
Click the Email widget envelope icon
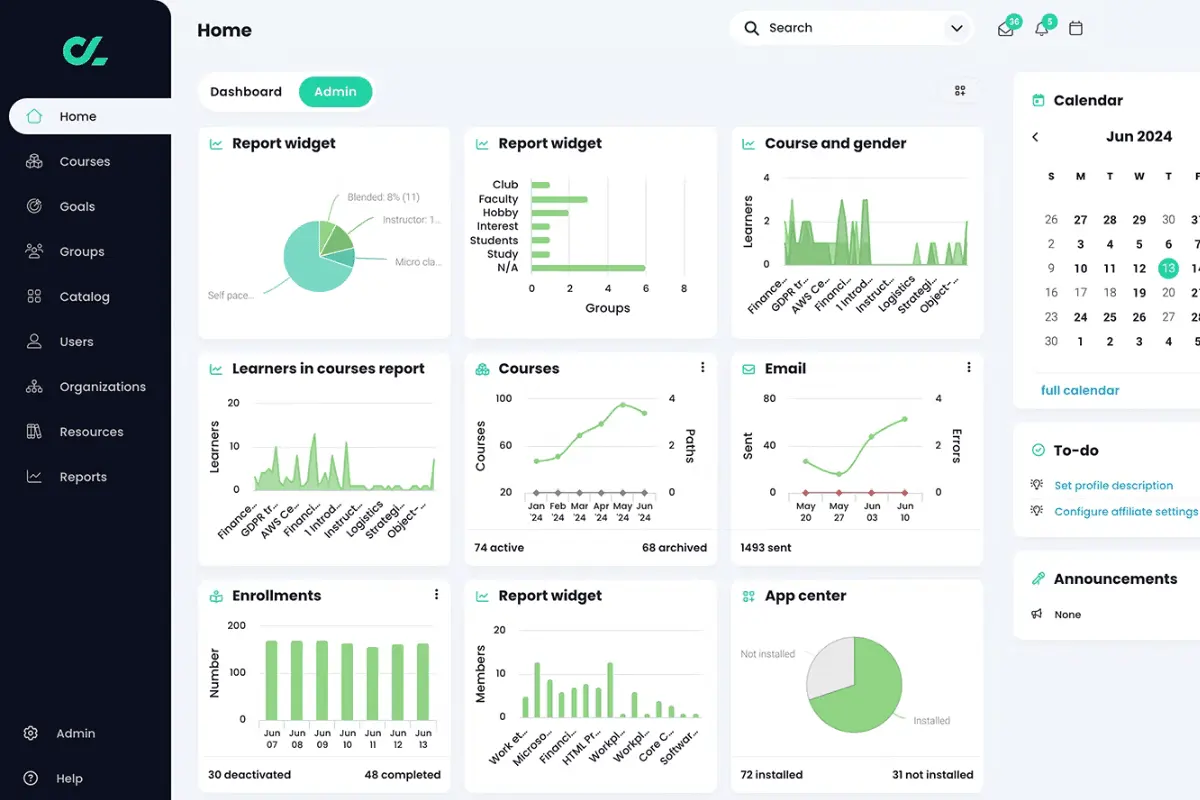pos(748,369)
